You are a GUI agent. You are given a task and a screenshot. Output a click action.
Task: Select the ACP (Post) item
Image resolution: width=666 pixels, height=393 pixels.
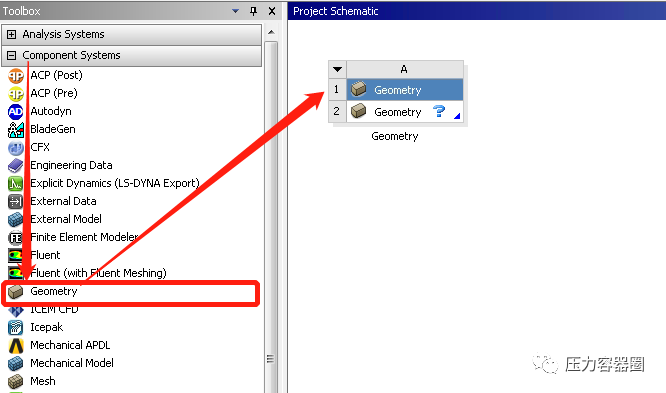coord(56,75)
